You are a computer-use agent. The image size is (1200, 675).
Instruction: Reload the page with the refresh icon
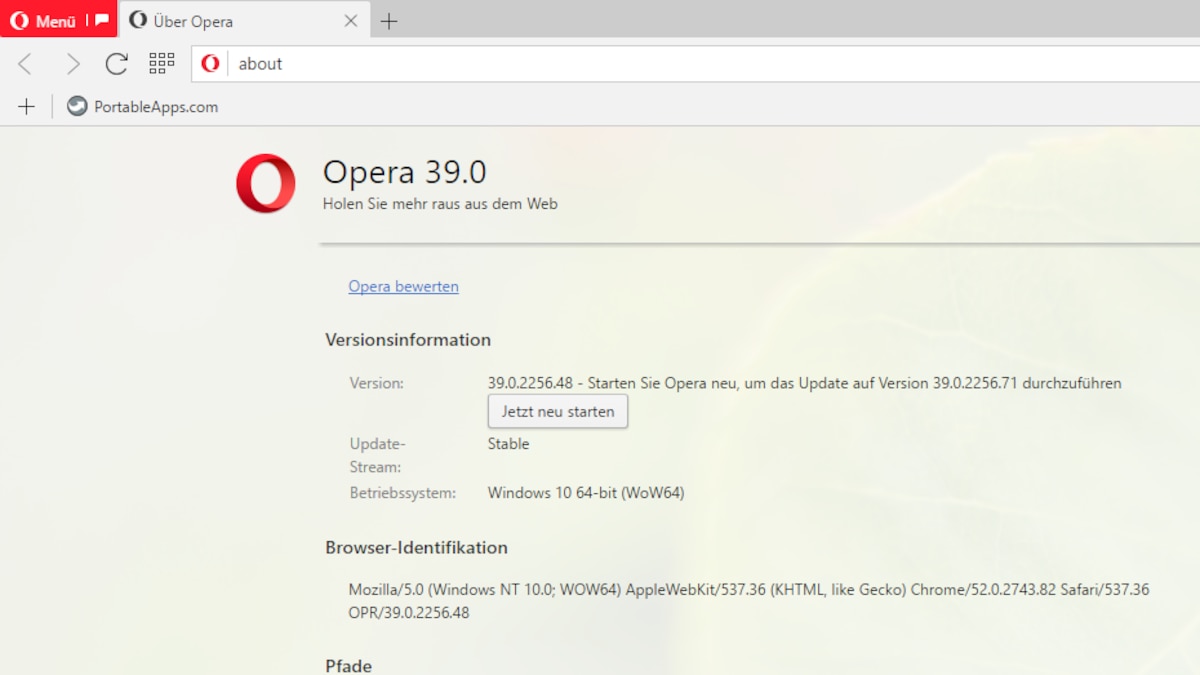[x=117, y=64]
